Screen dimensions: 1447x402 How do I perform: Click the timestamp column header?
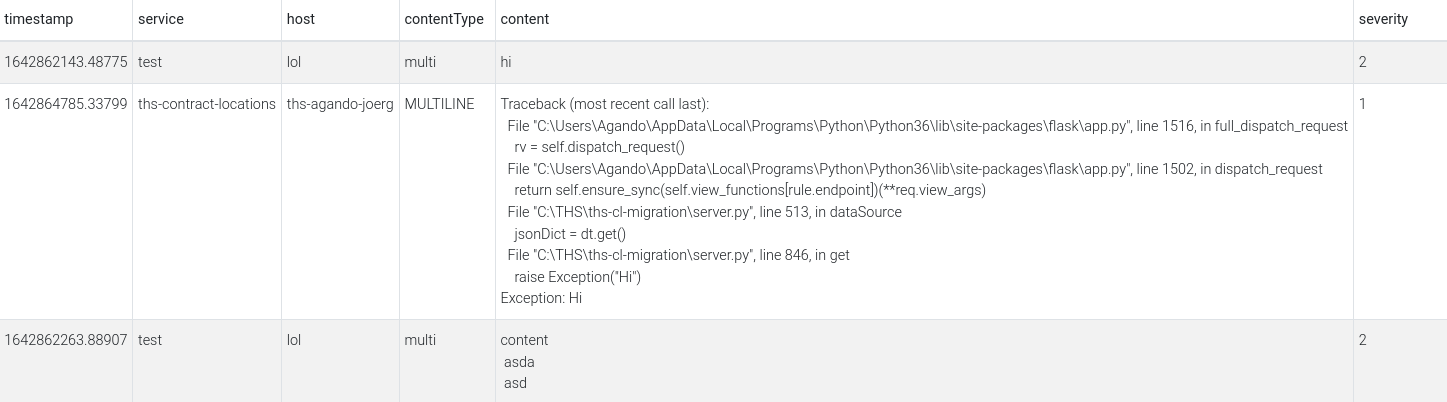click(38, 19)
